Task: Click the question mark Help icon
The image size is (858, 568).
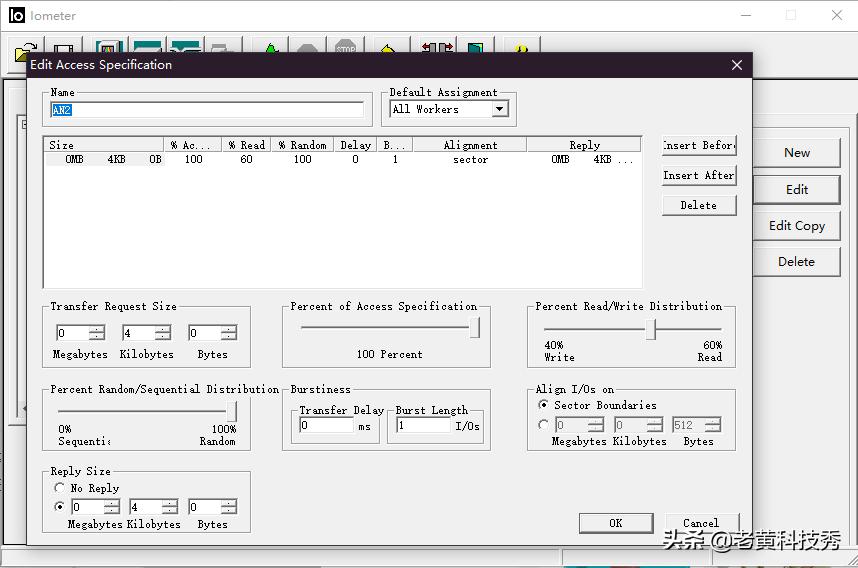Action: click(x=520, y=49)
